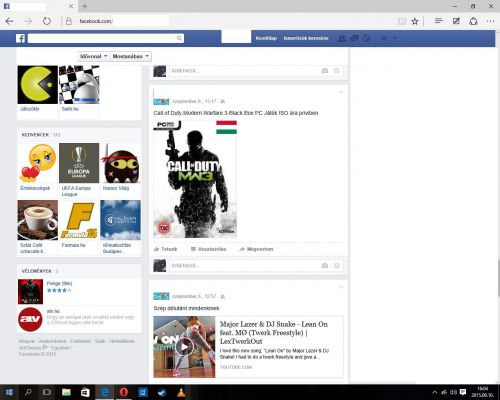
Task: Open Klímatisztítás Budapest thumbnail
Action: click(x=120, y=220)
